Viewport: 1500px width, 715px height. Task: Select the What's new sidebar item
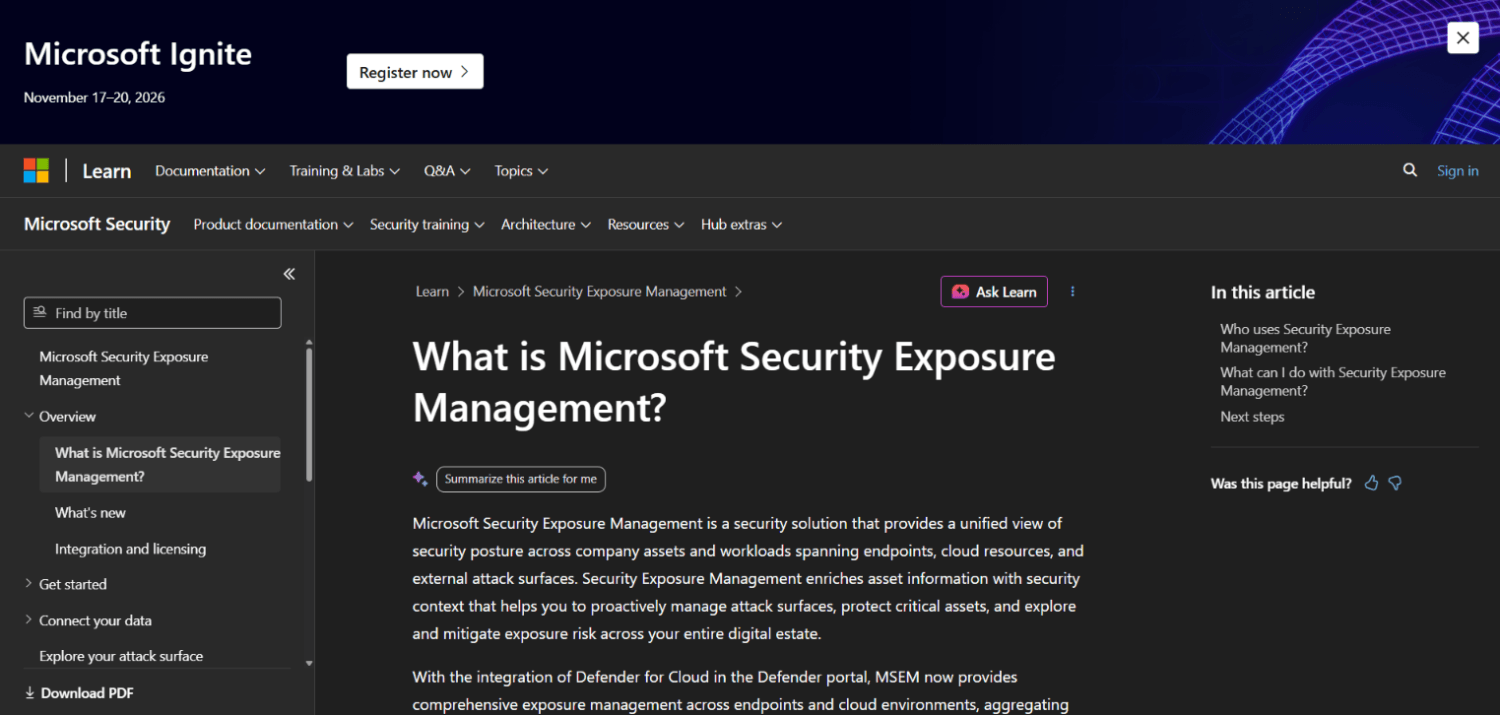(90, 513)
